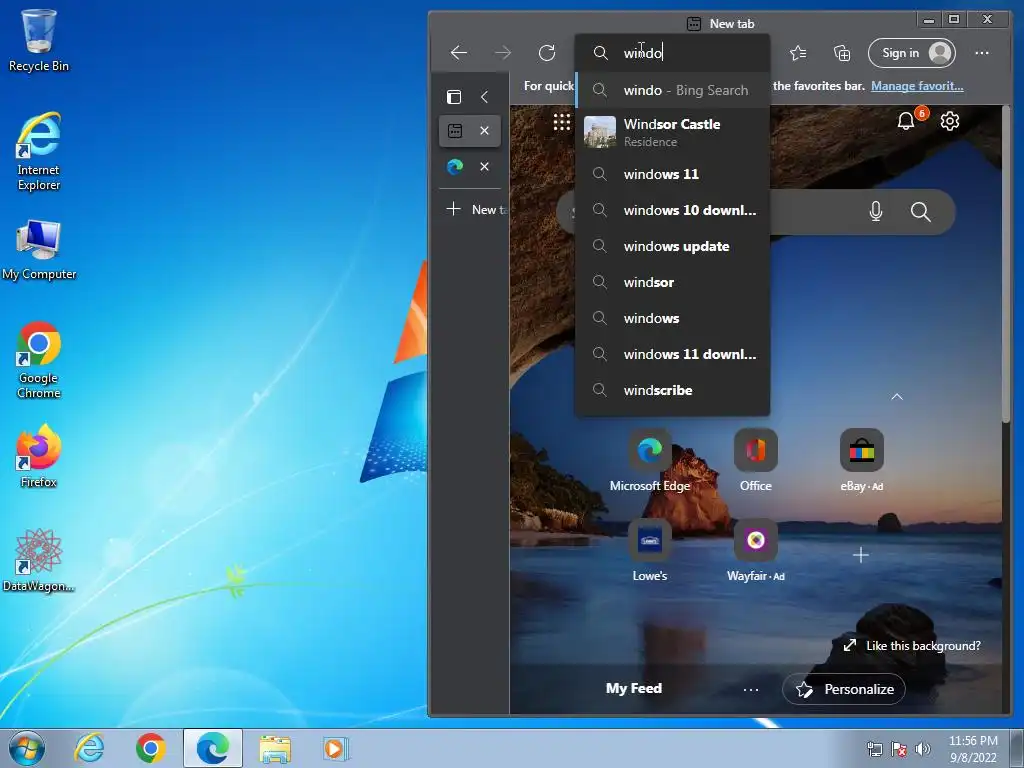Screen dimensions: 1024x768
Task: Collapse the vertical tabs pane chevron
Action: tap(485, 97)
